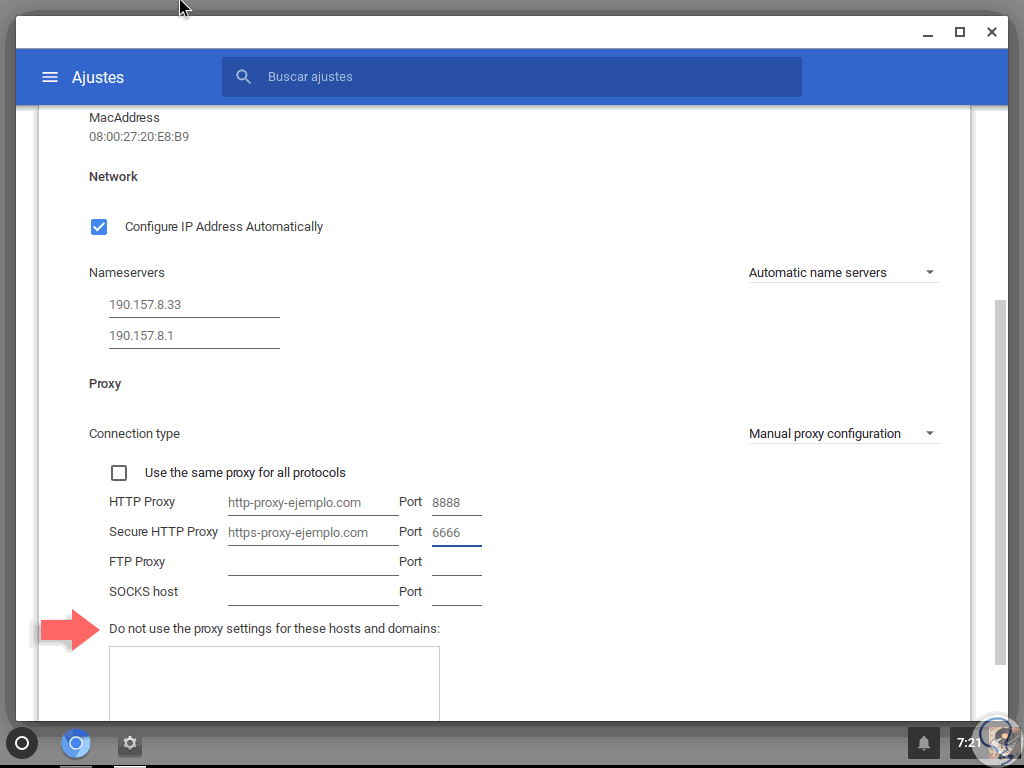1024x768 pixels.
Task: Open the Ajustes hamburger menu
Action: [50, 77]
